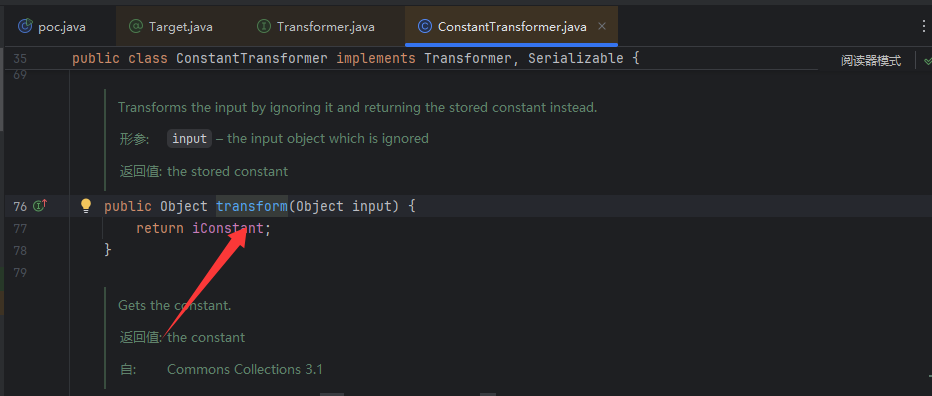Click the 'Commons Collections 3.1' doc text
Image resolution: width=932 pixels, height=396 pixels.
(x=244, y=369)
